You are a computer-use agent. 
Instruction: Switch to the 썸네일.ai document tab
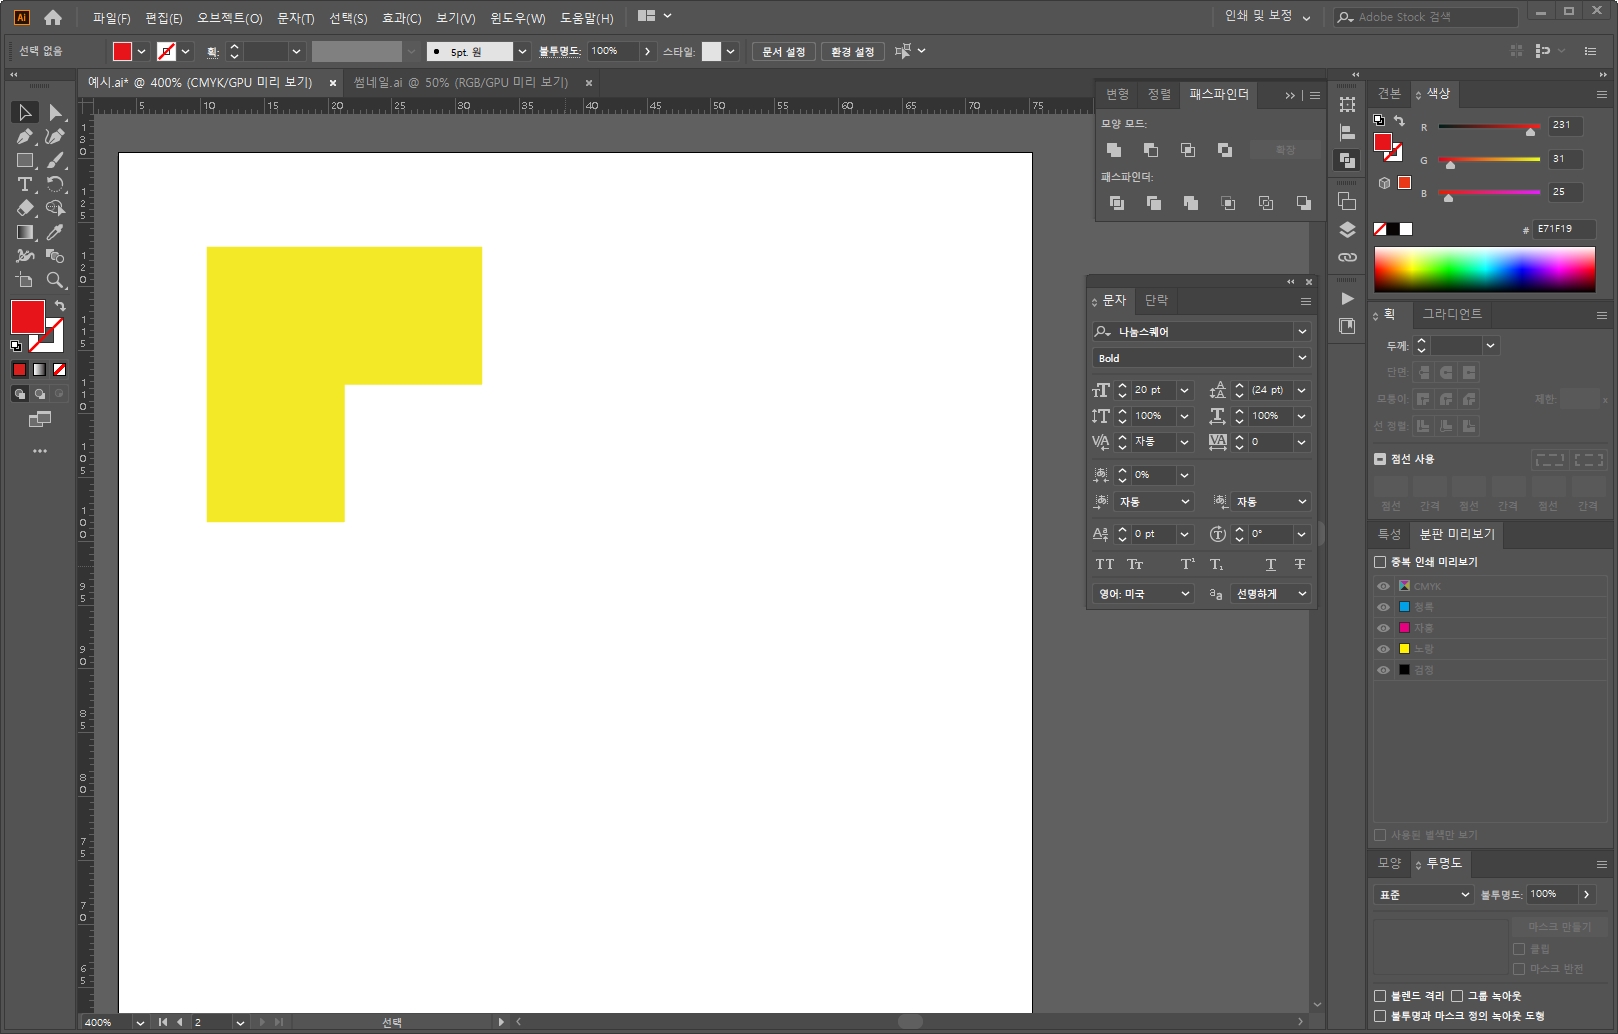460,82
